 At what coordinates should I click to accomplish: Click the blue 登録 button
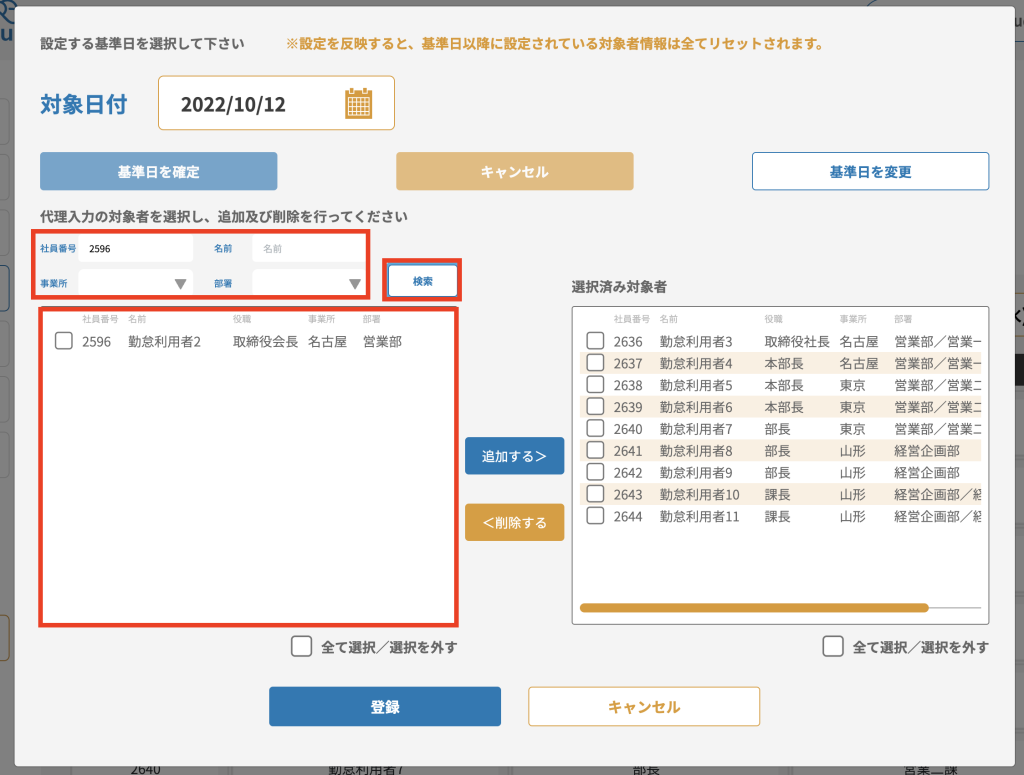(x=384, y=706)
